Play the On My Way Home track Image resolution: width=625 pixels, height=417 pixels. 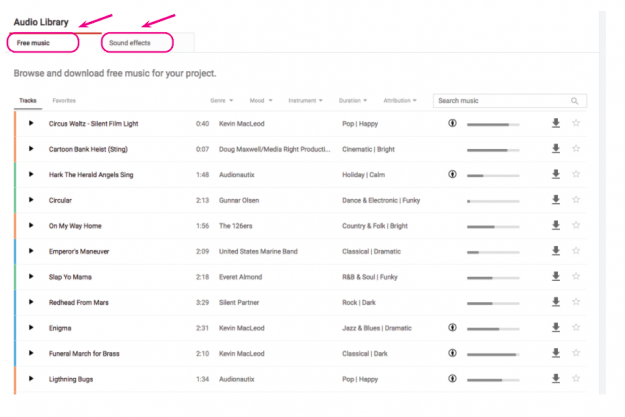31,225
